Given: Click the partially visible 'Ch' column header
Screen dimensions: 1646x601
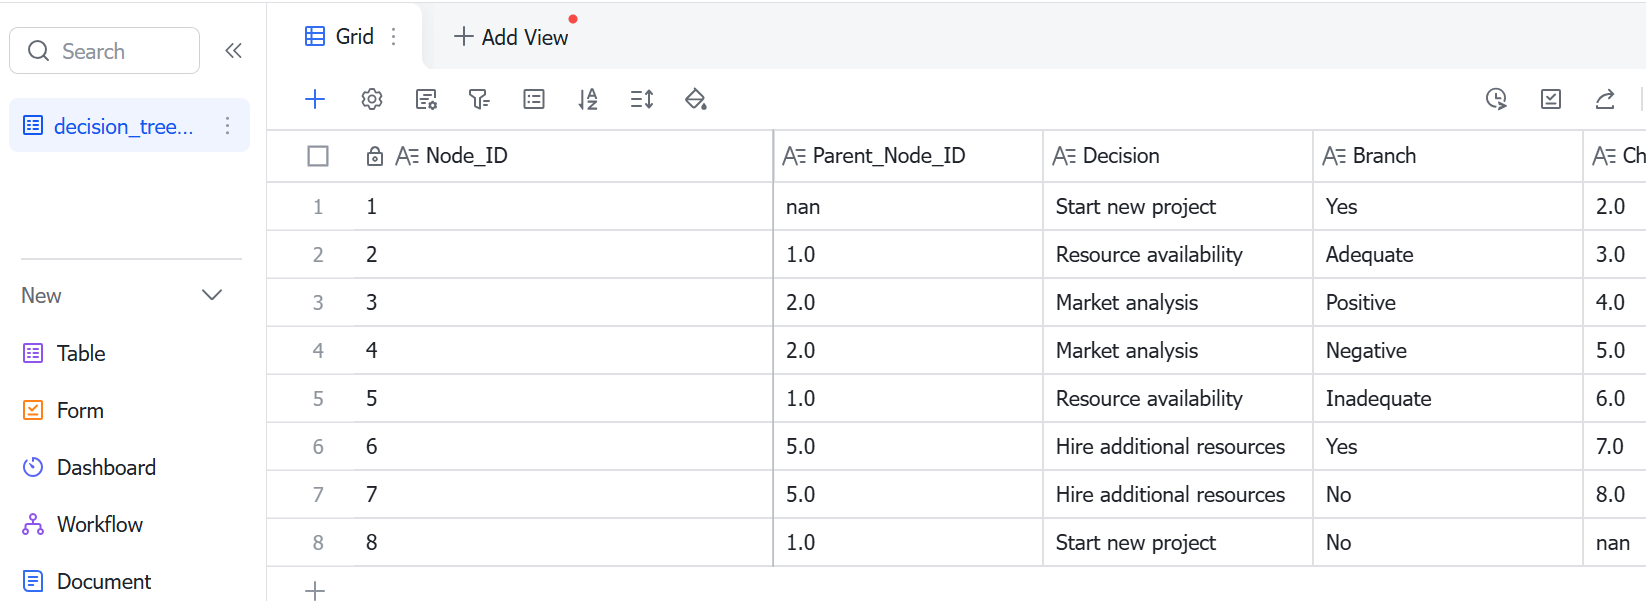Looking at the screenshot, I should (x=1615, y=156).
